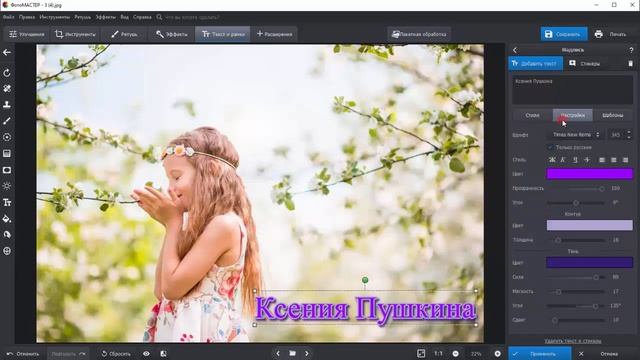Open the Стикеры tab

coord(584,64)
